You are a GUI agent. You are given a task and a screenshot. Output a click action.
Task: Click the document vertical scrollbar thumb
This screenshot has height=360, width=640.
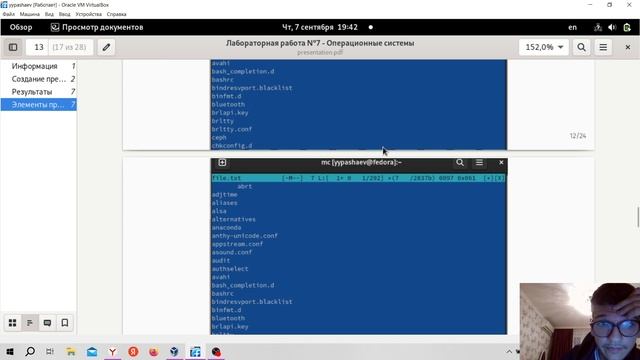pos(638,217)
